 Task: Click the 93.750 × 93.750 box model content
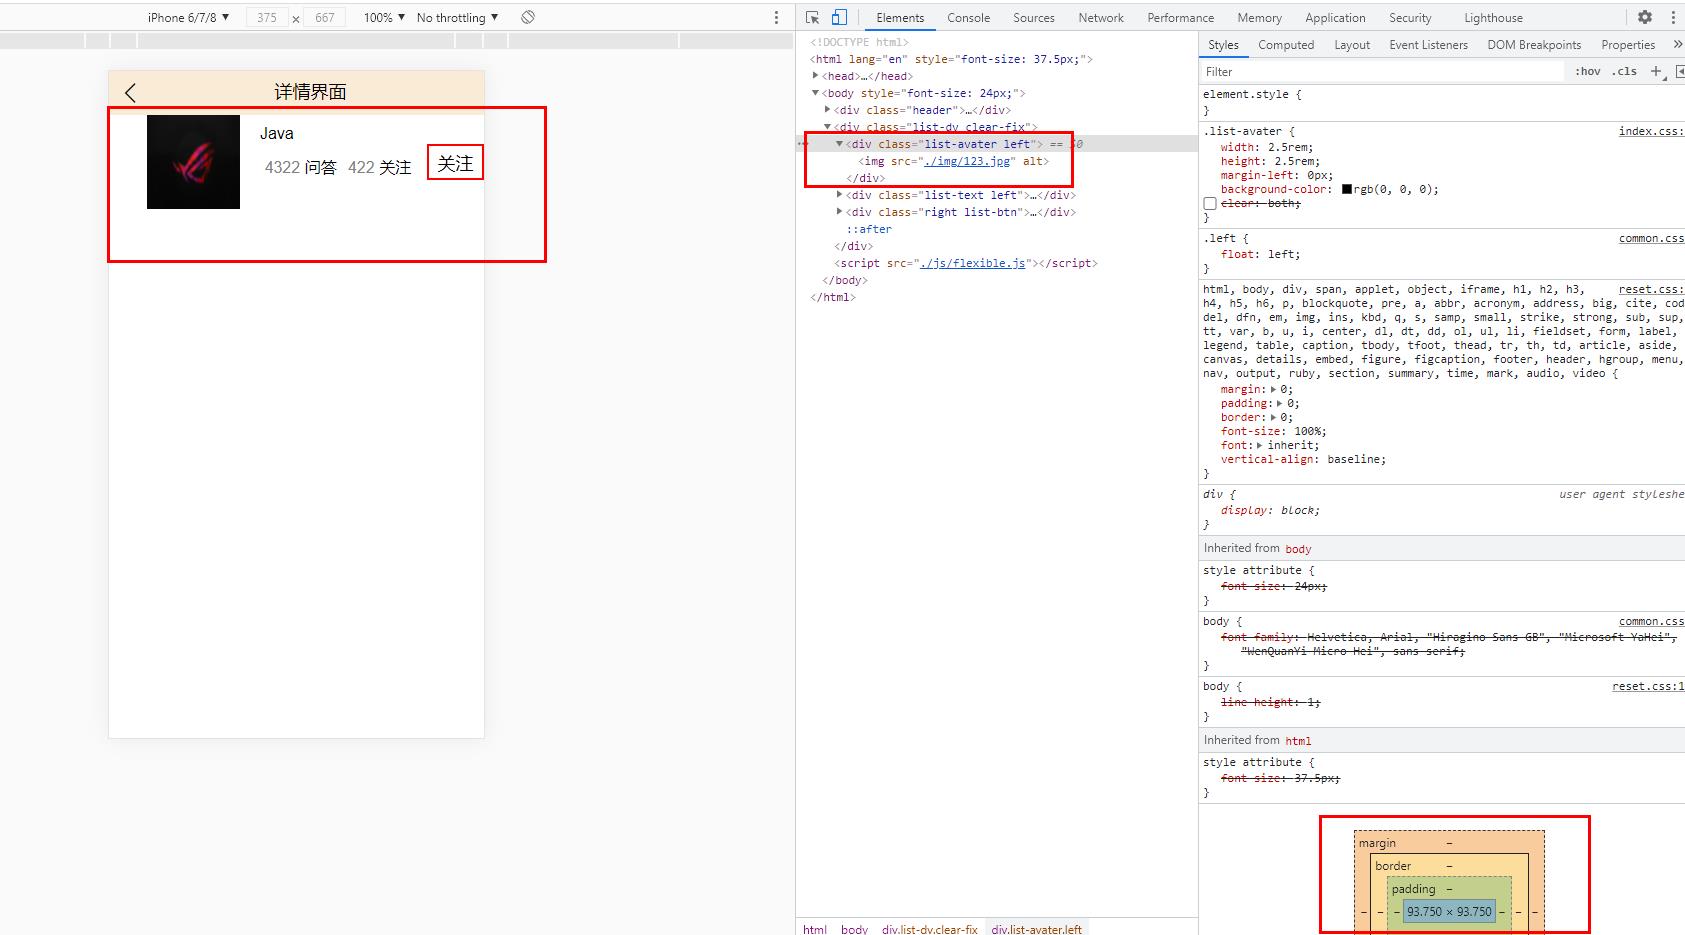coord(1449,911)
